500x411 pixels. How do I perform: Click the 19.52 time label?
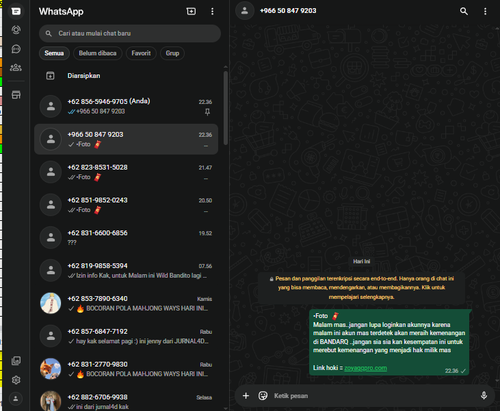pos(205,233)
